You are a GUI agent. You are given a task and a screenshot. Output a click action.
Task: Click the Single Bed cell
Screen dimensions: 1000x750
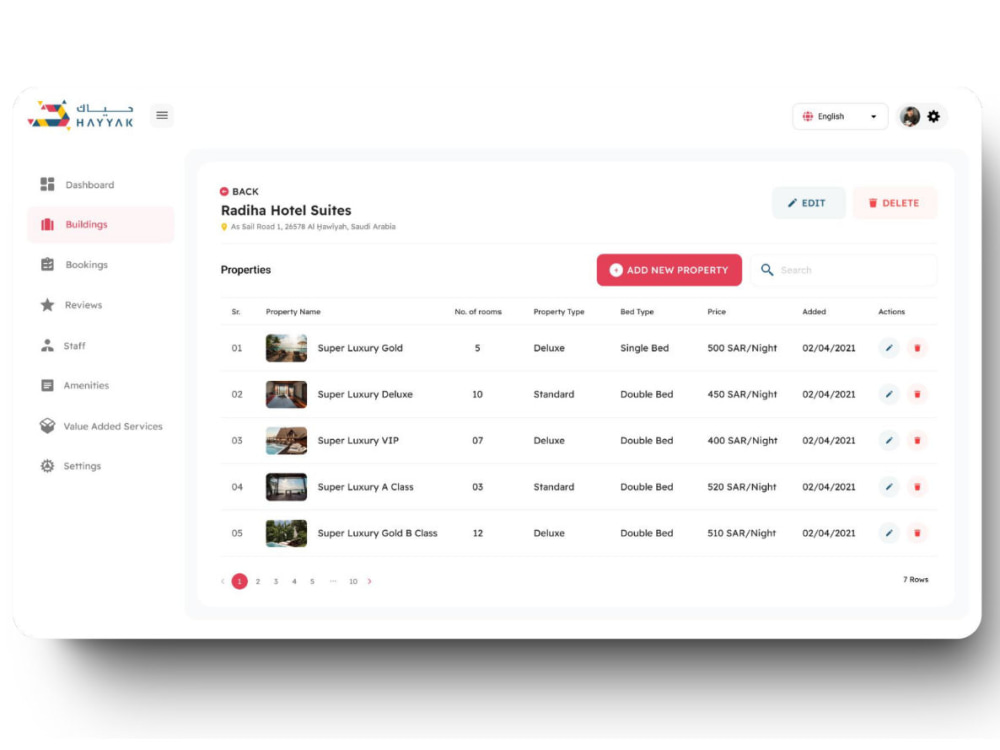pyautogui.click(x=644, y=348)
